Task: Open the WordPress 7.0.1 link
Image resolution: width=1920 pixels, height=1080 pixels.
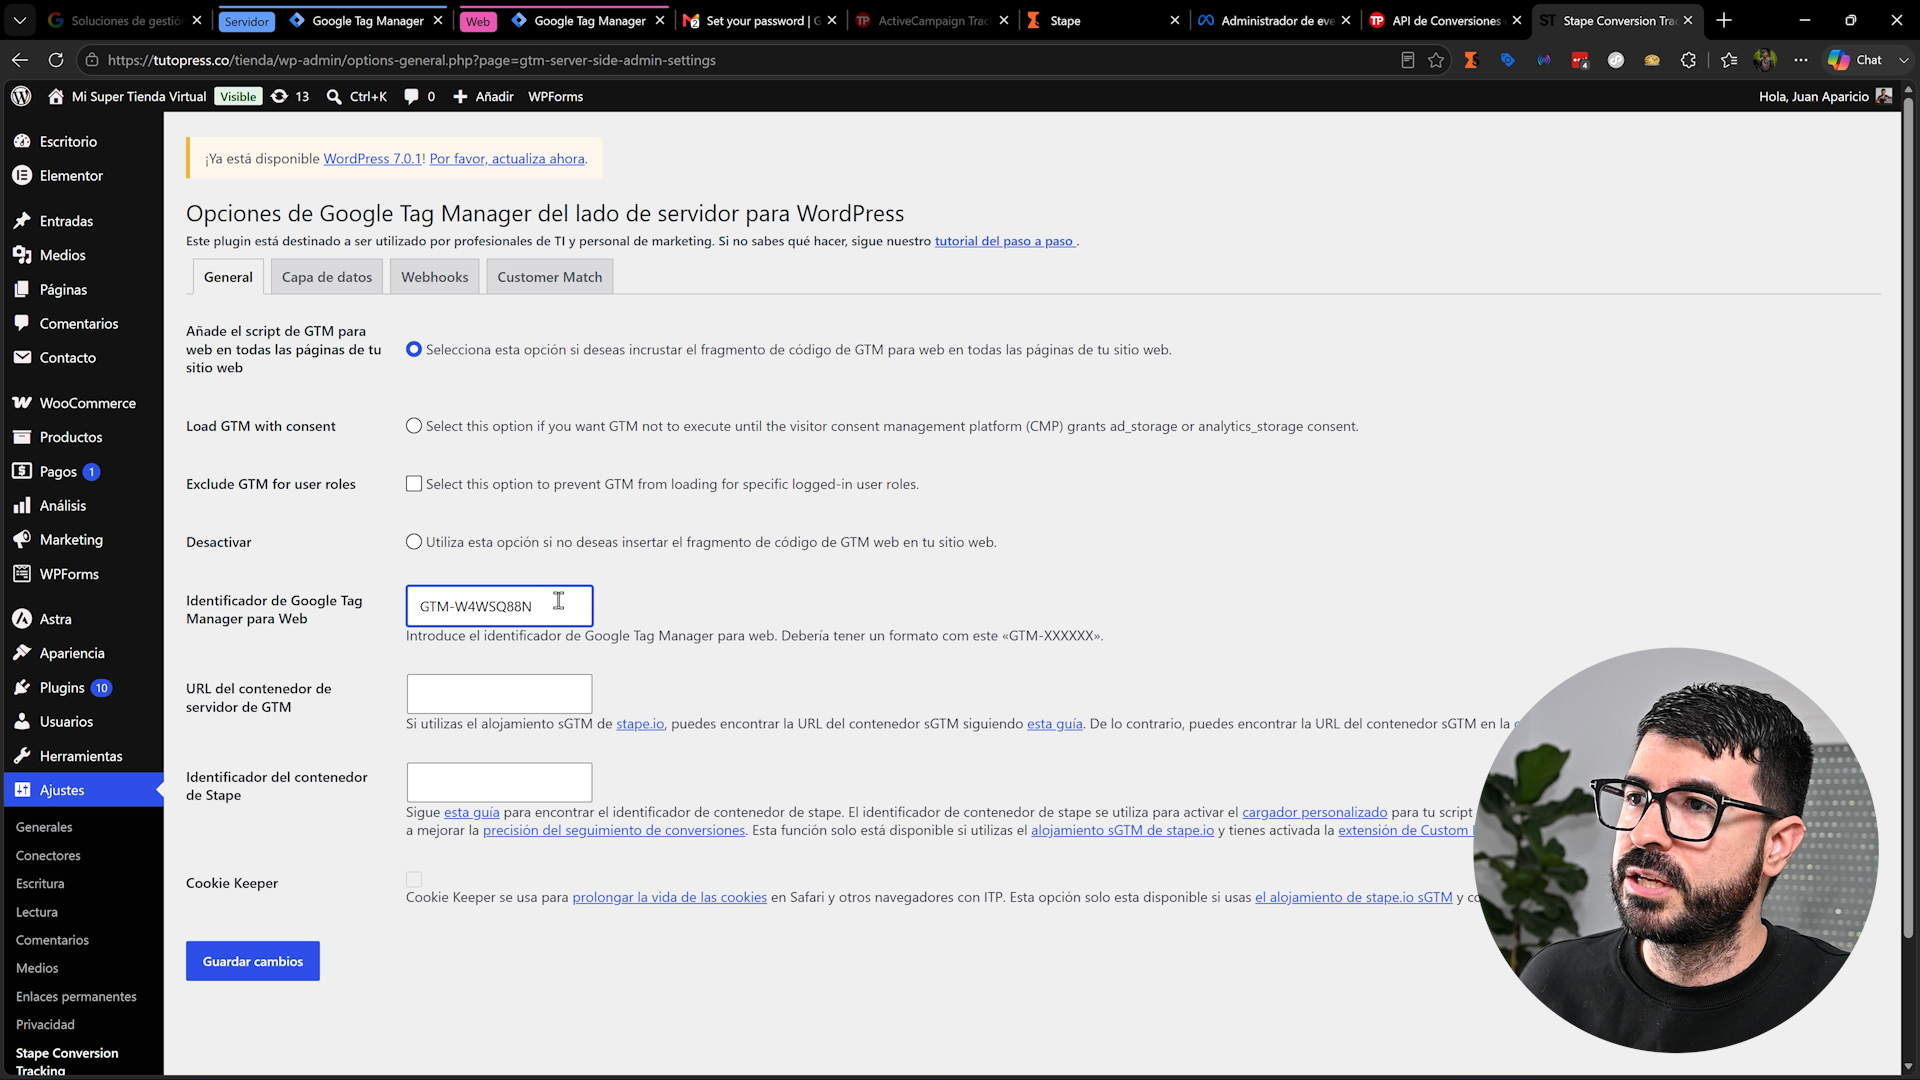Action: pos(372,159)
